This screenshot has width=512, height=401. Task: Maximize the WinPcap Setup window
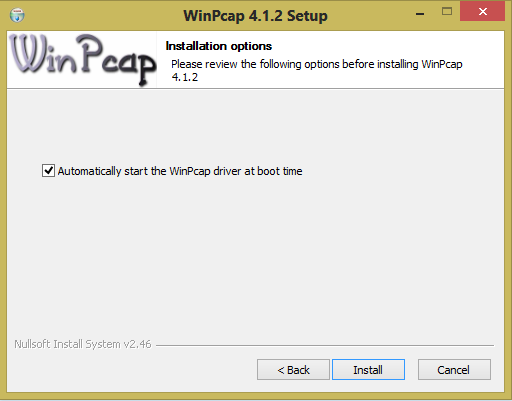(x=447, y=12)
